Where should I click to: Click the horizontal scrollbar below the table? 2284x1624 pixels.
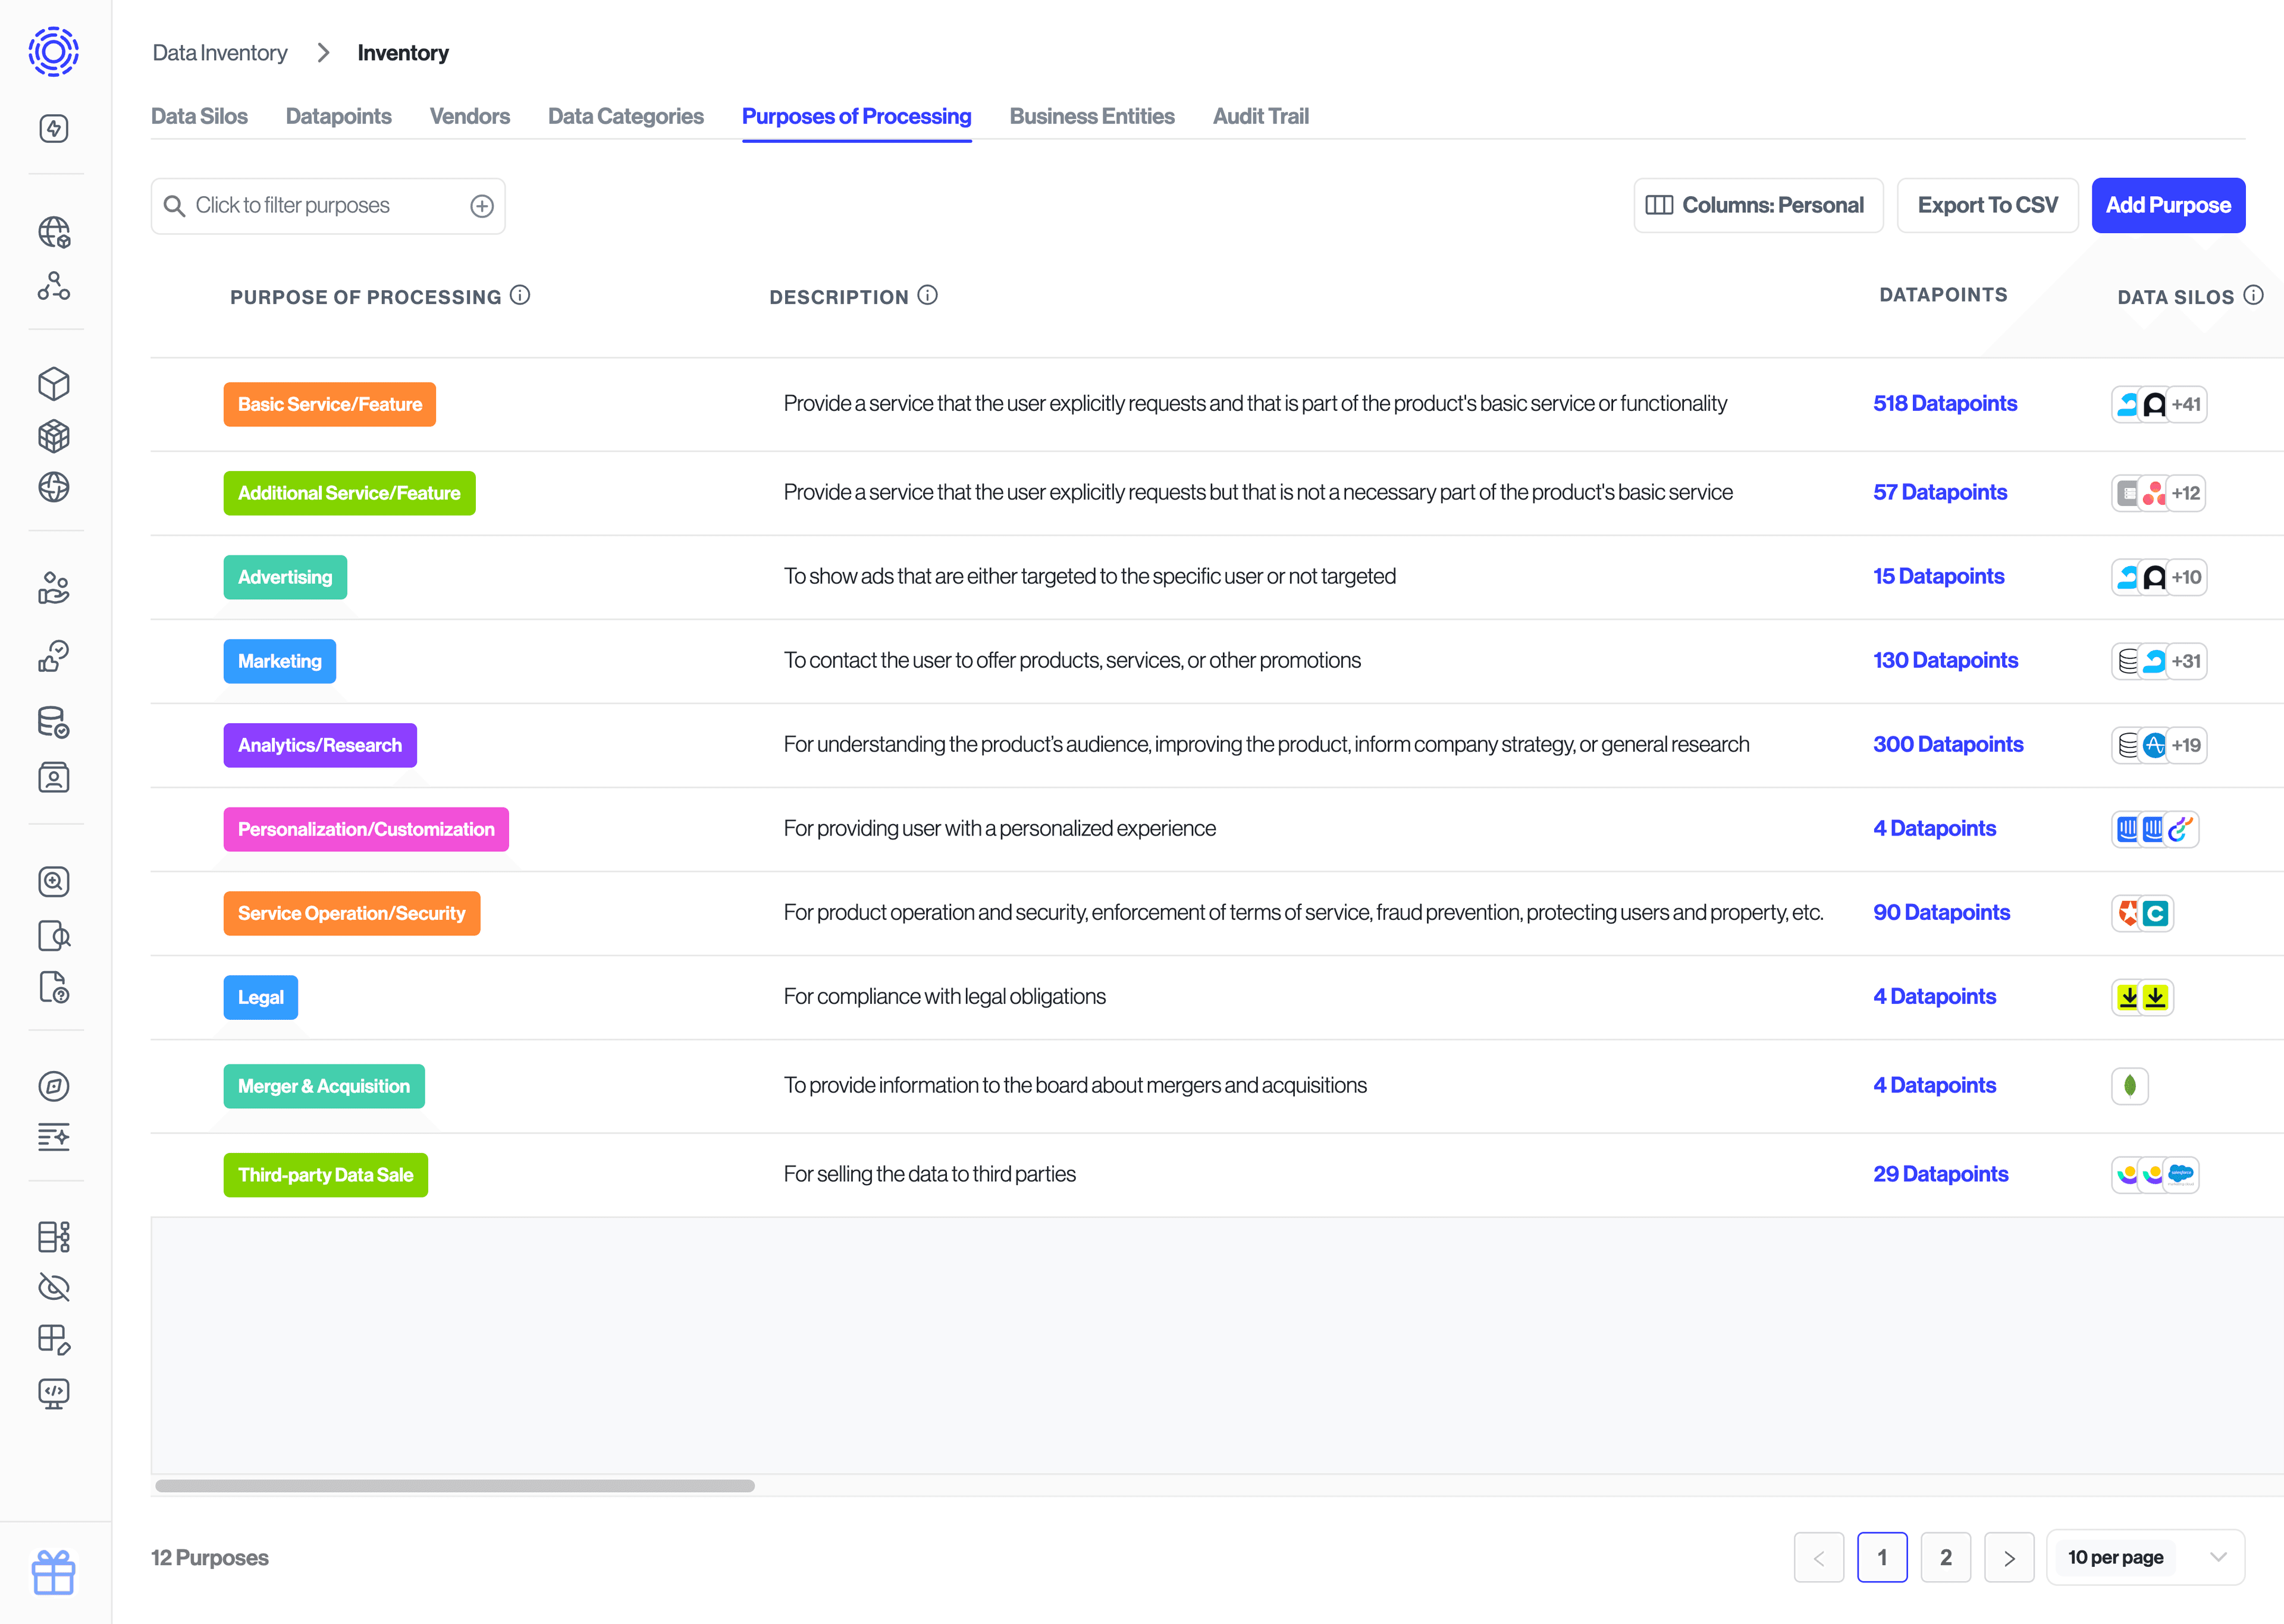click(x=455, y=1486)
